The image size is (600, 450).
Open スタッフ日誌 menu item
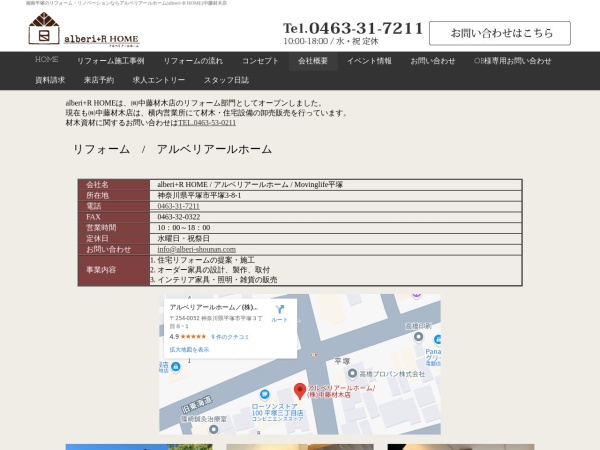click(227, 80)
